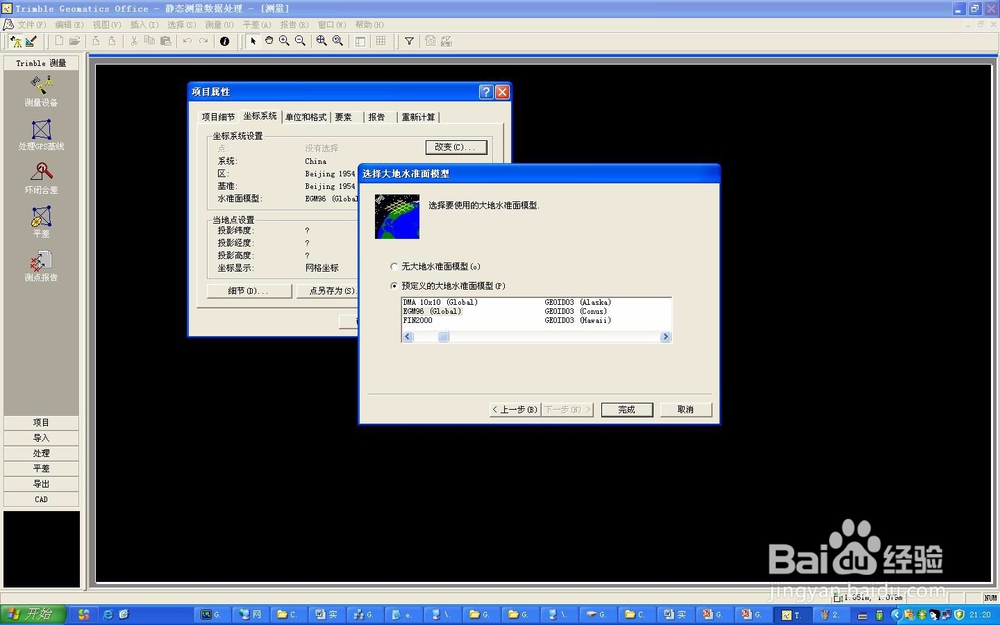Click 上一步(B) back button

click(x=515, y=409)
